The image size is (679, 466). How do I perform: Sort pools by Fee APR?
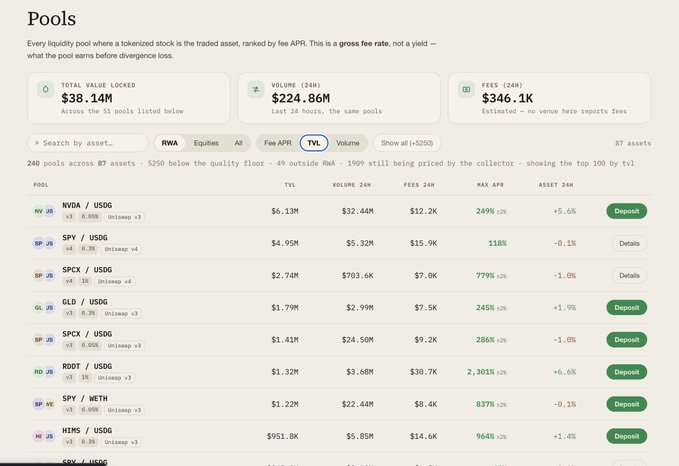pyautogui.click(x=278, y=143)
